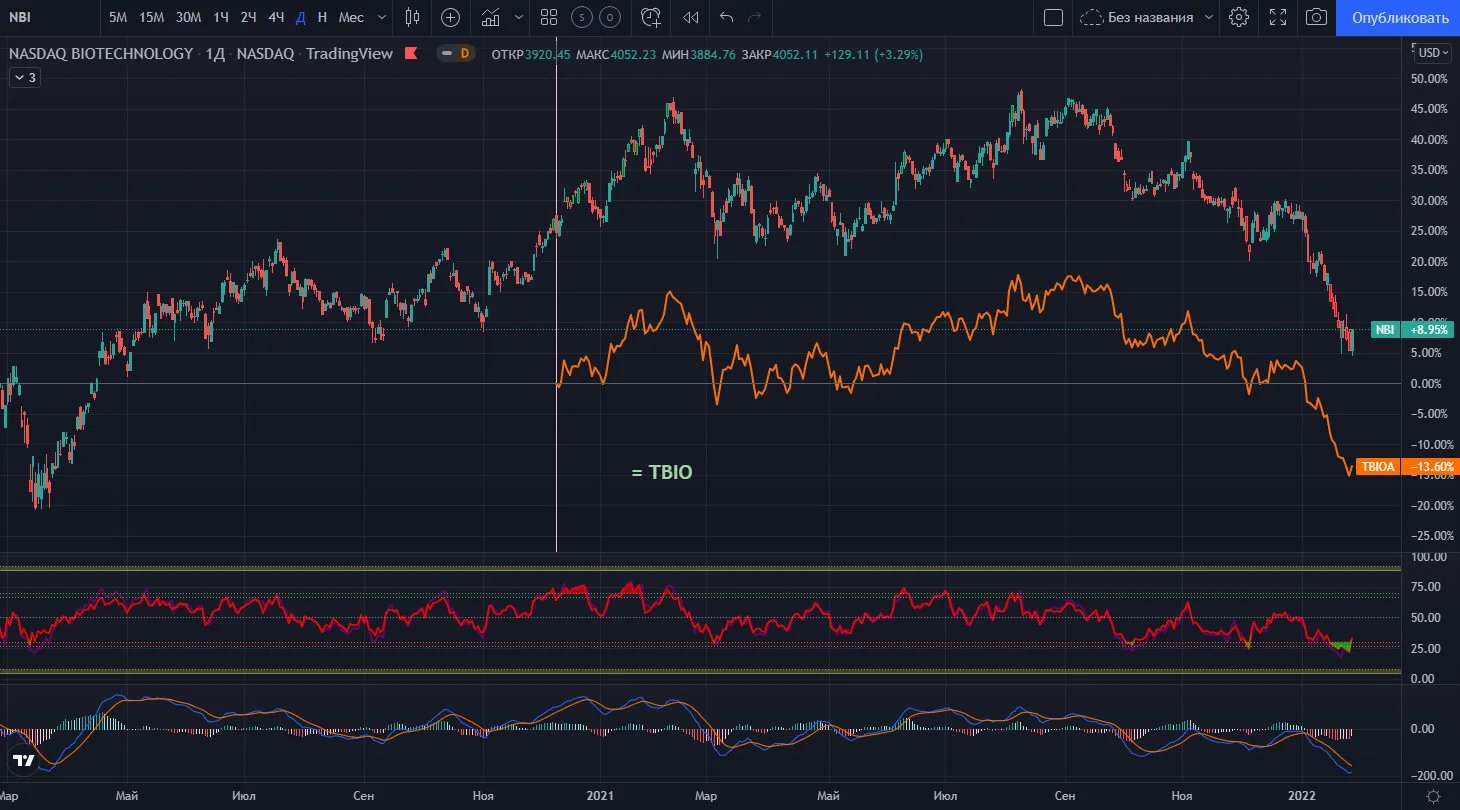Screen dimensions: 1460x810
Task: Click the Опубликовать button
Action: click(x=1398, y=18)
